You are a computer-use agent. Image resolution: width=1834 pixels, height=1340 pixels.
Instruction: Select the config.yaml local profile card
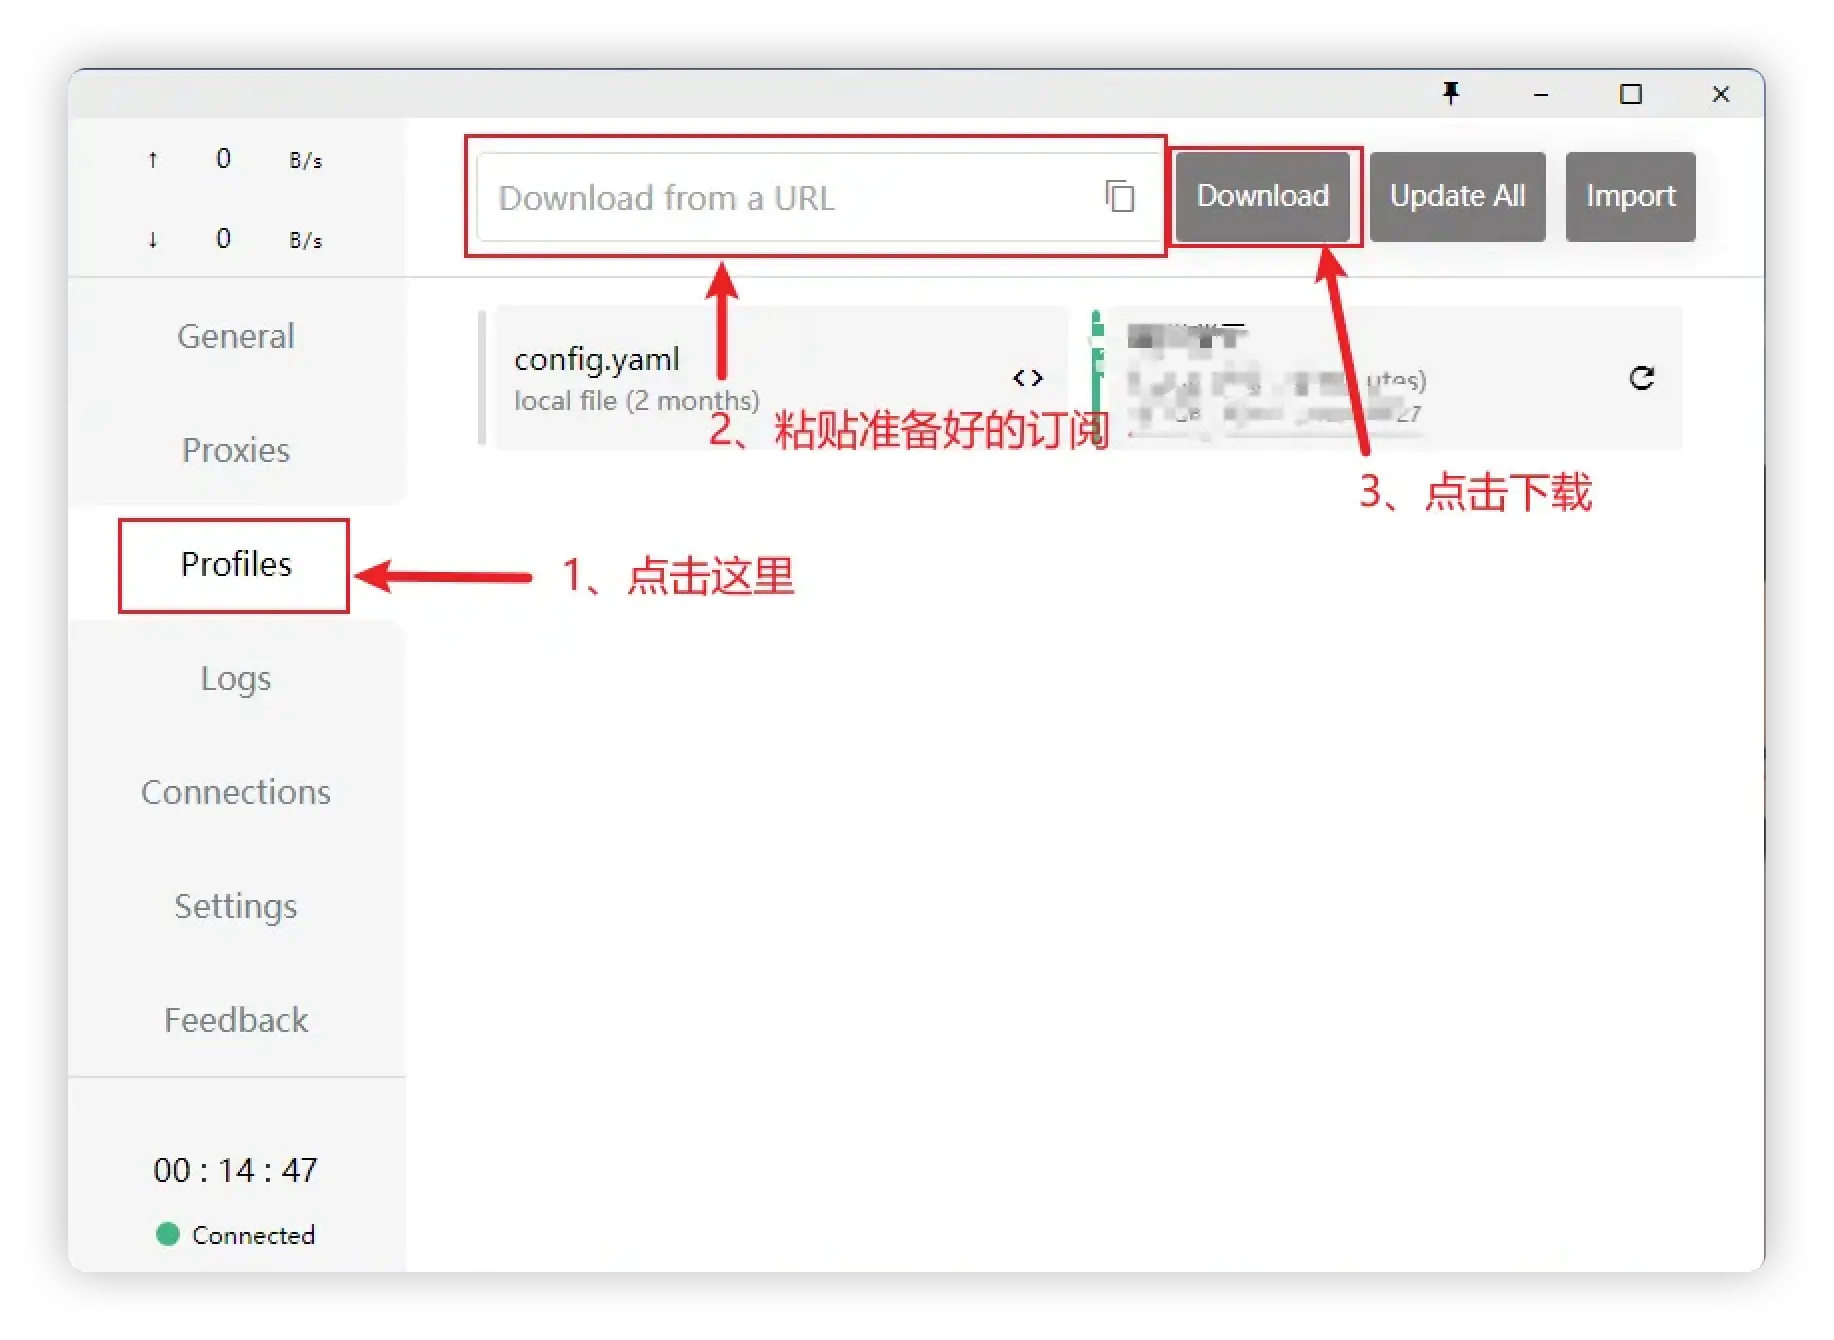click(700, 378)
